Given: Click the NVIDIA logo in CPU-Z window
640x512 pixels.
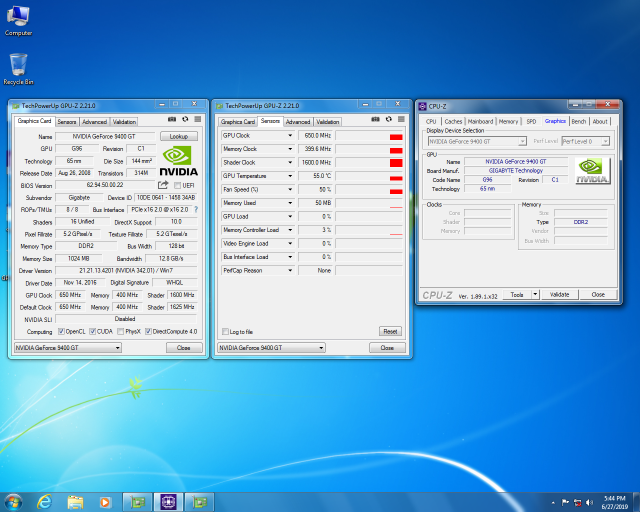Looking at the screenshot, I should [593, 171].
